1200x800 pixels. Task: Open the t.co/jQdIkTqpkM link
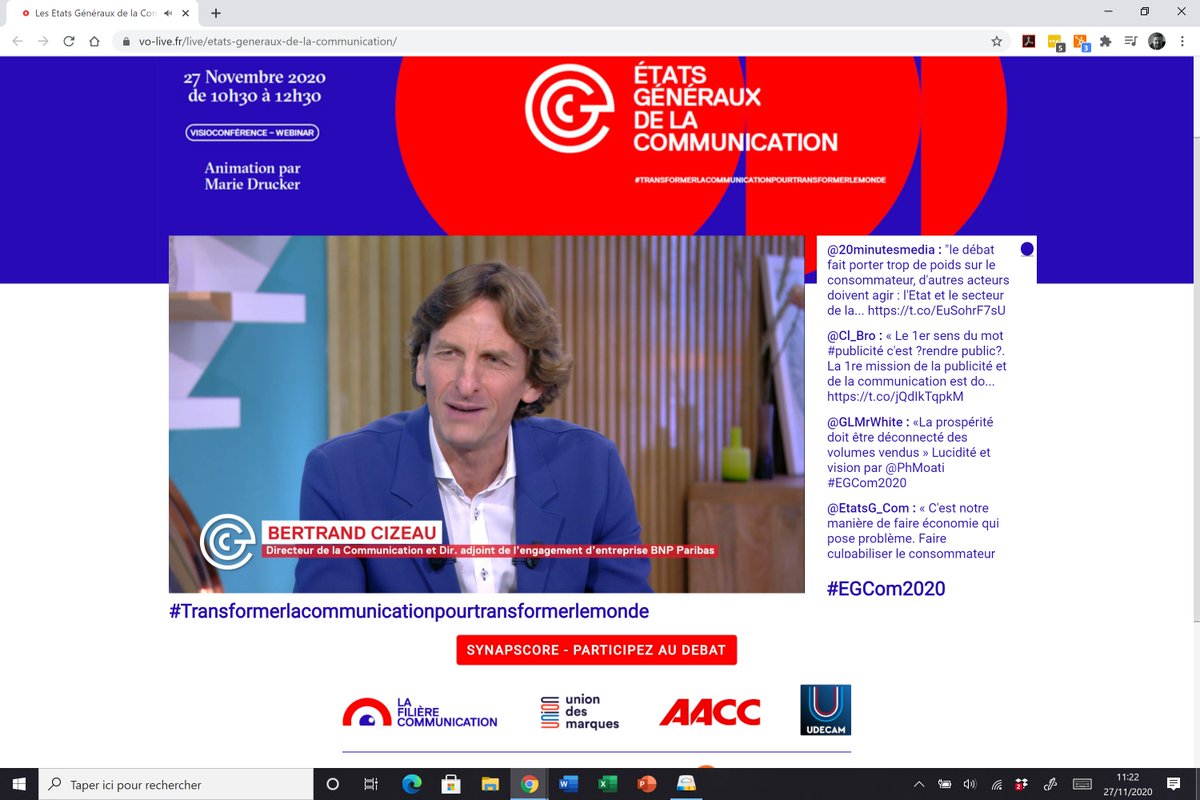tap(895, 396)
